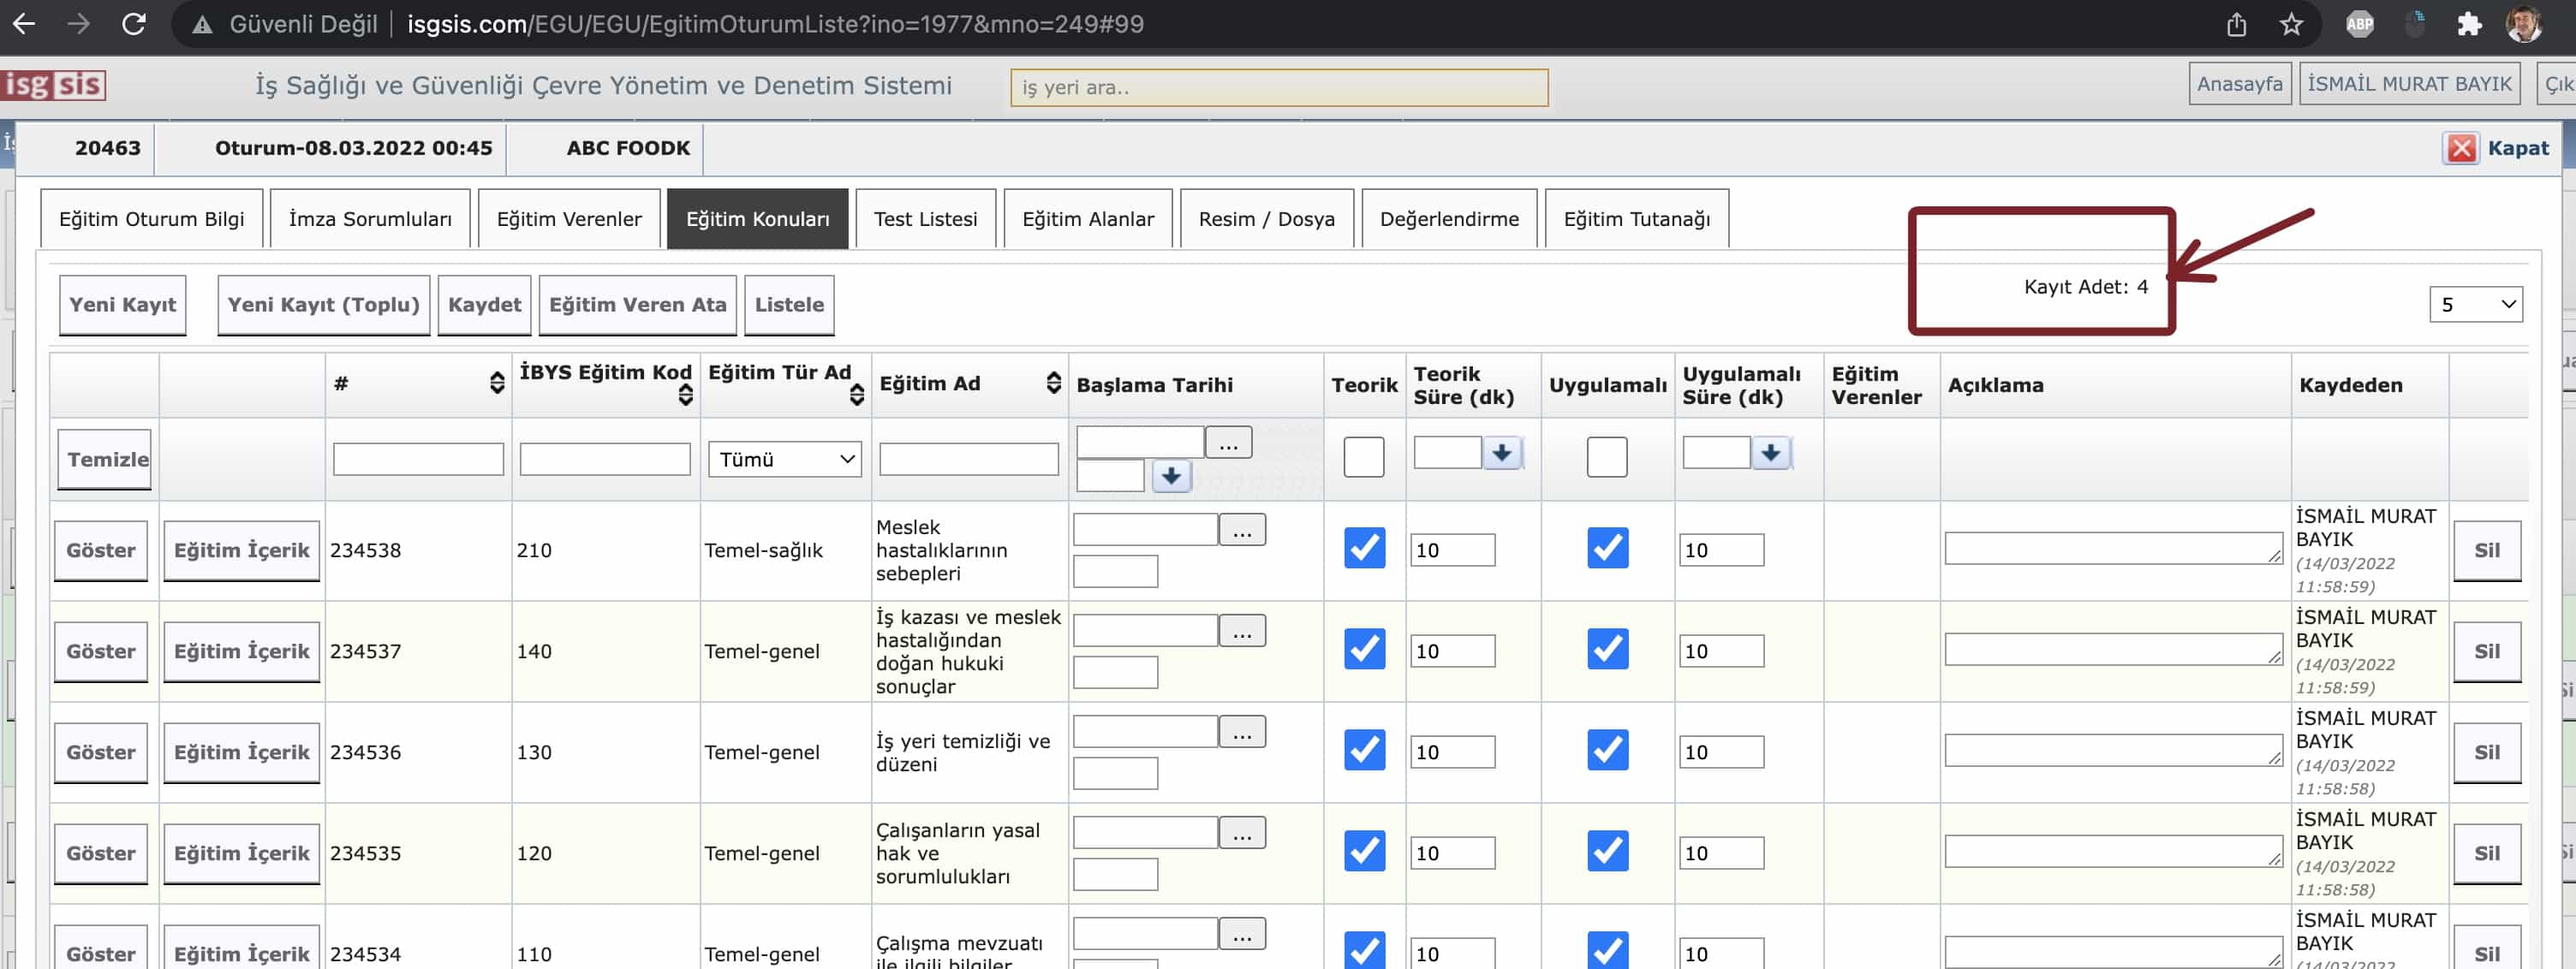Click the Başlama Tarihi filter down-arrow icon
Image resolution: width=2576 pixels, height=969 pixels.
tap(1171, 475)
